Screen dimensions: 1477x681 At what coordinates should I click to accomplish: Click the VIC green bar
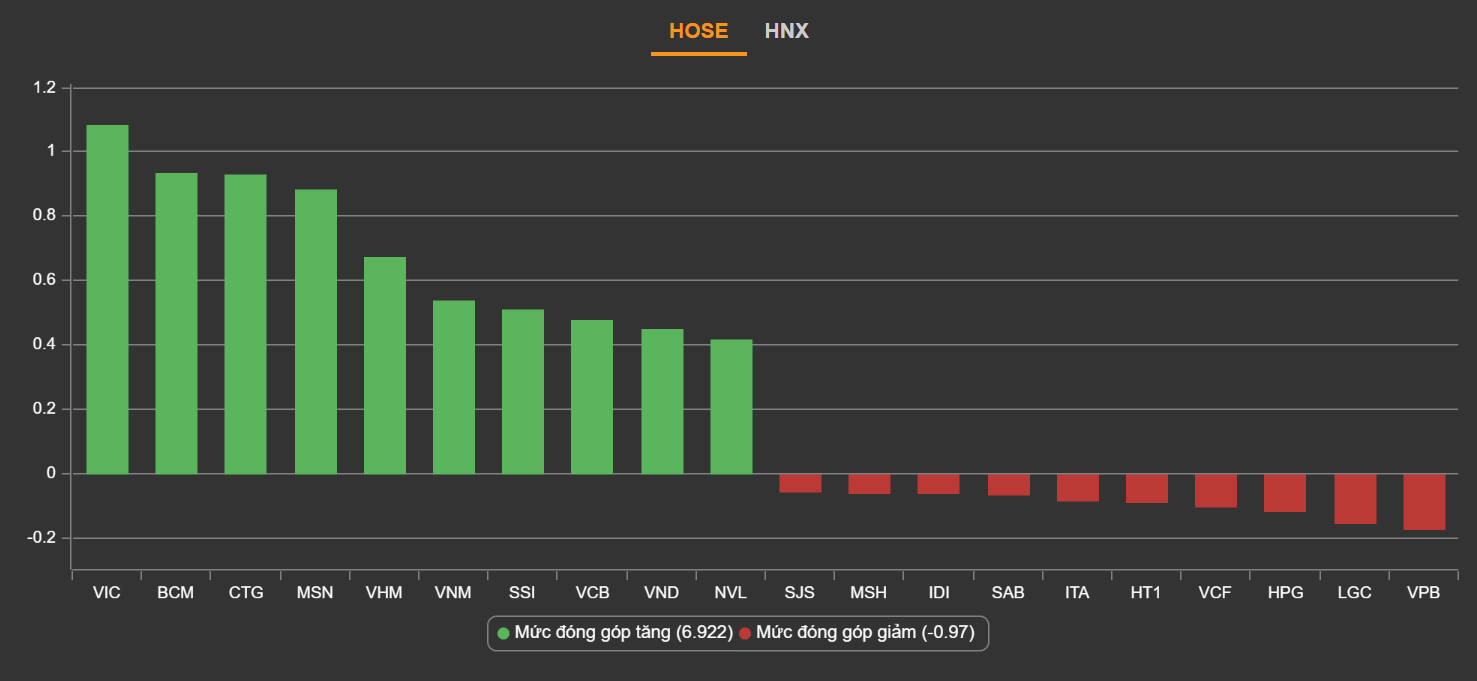click(x=107, y=300)
